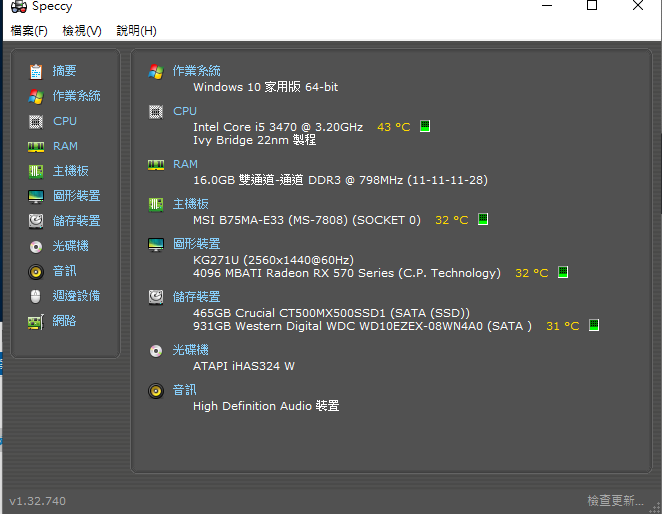662x514 pixels.
Task: Click the 作業系統 heading in summary panel
Action: pos(197,71)
